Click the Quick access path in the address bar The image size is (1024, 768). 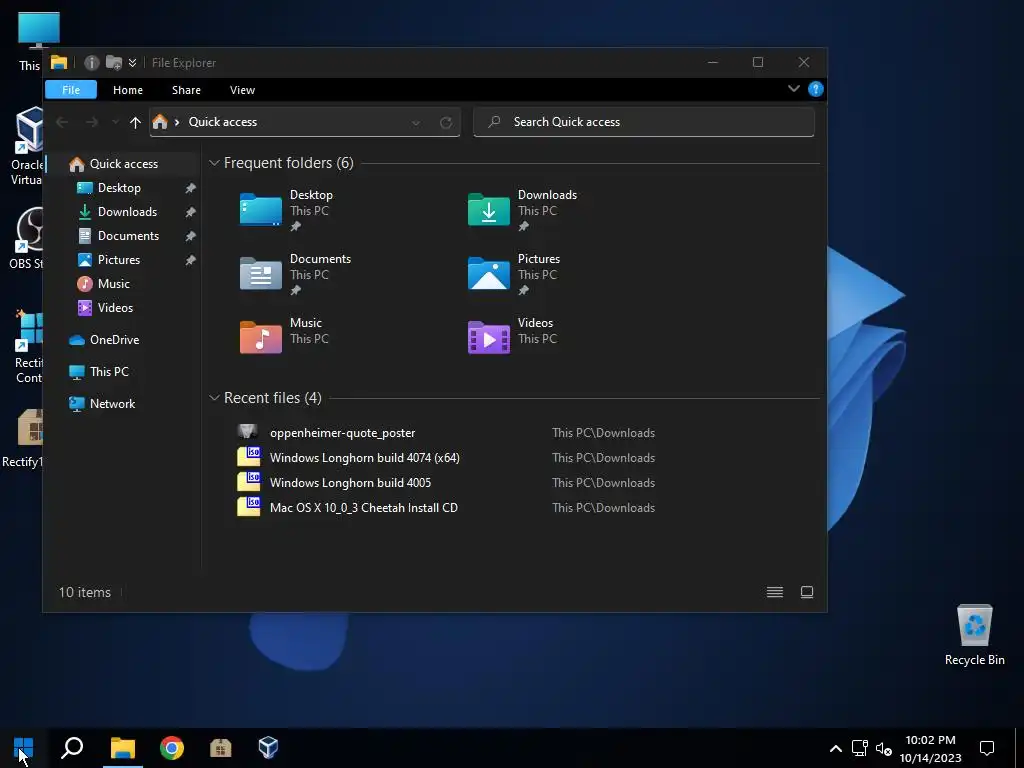pos(223,122)
